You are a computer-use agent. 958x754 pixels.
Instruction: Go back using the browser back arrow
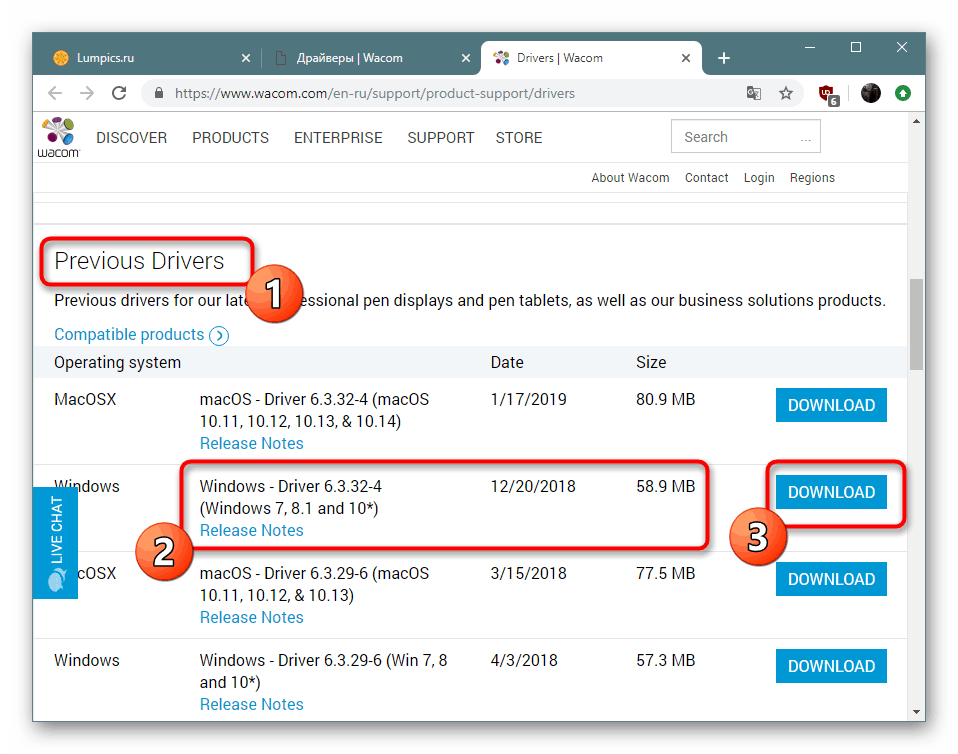tap(55, 93)
